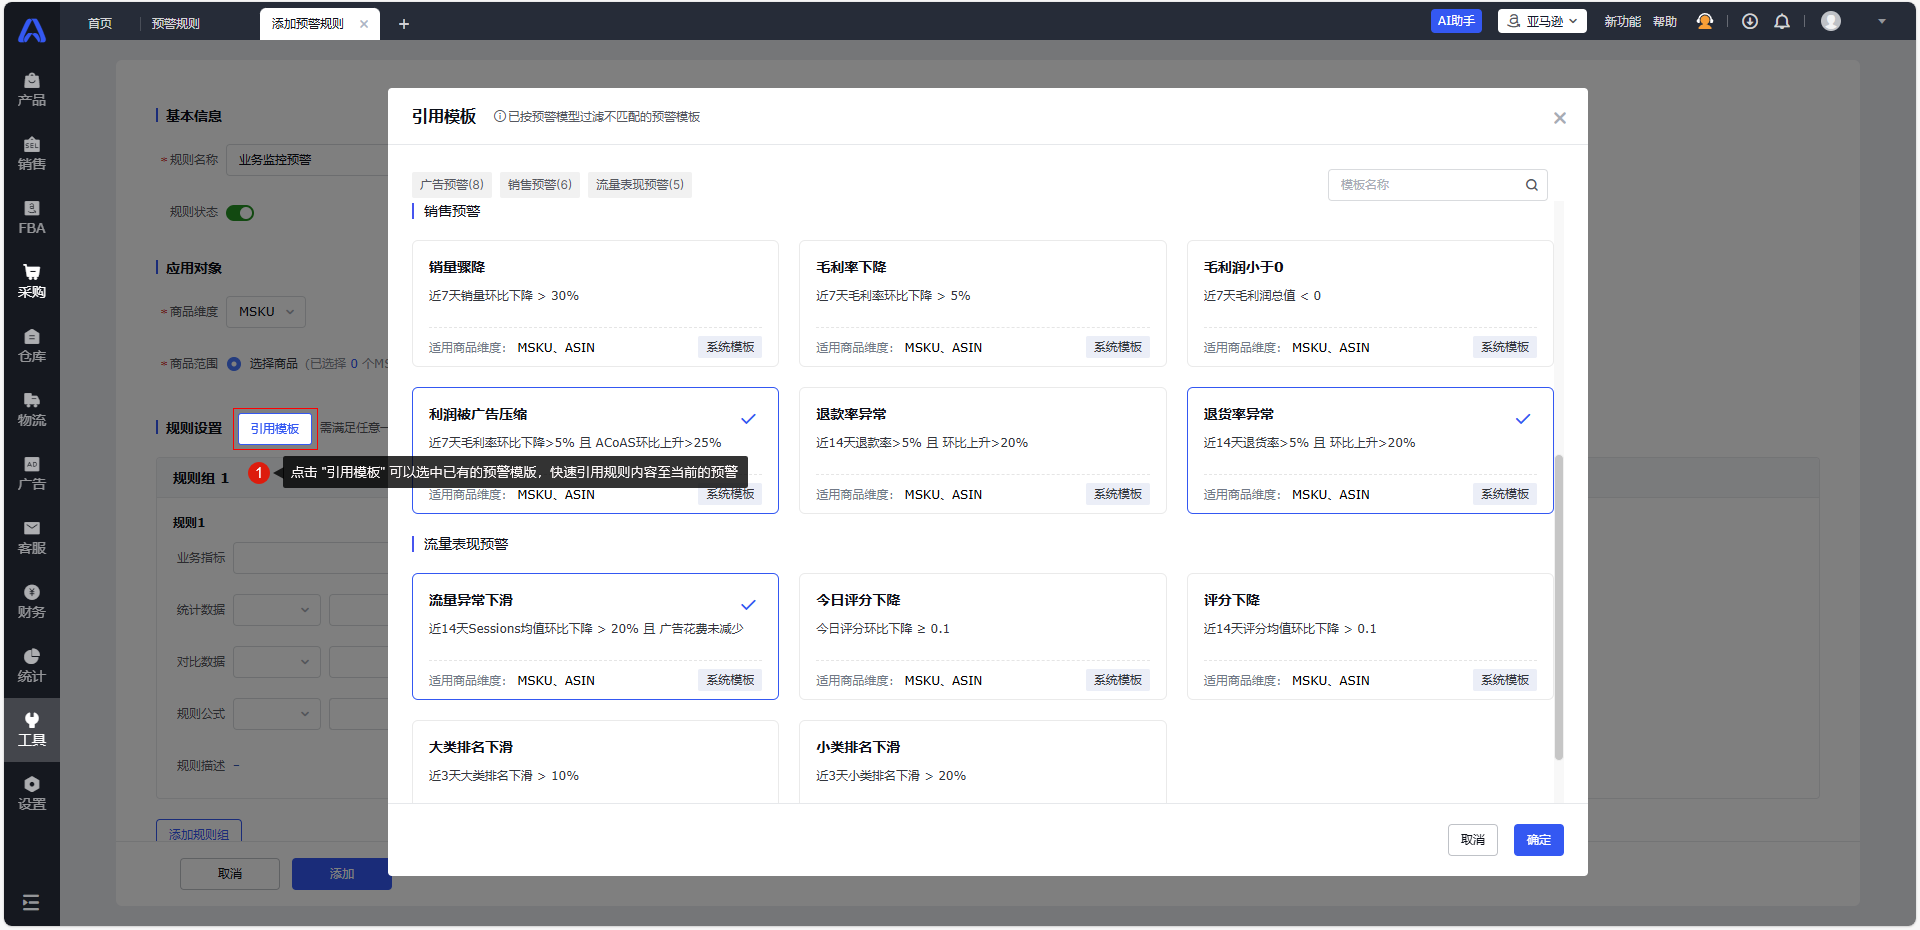Open the FBA sidebar module
The width and height of the screenshot is (1920, 930).
(31, 217)
